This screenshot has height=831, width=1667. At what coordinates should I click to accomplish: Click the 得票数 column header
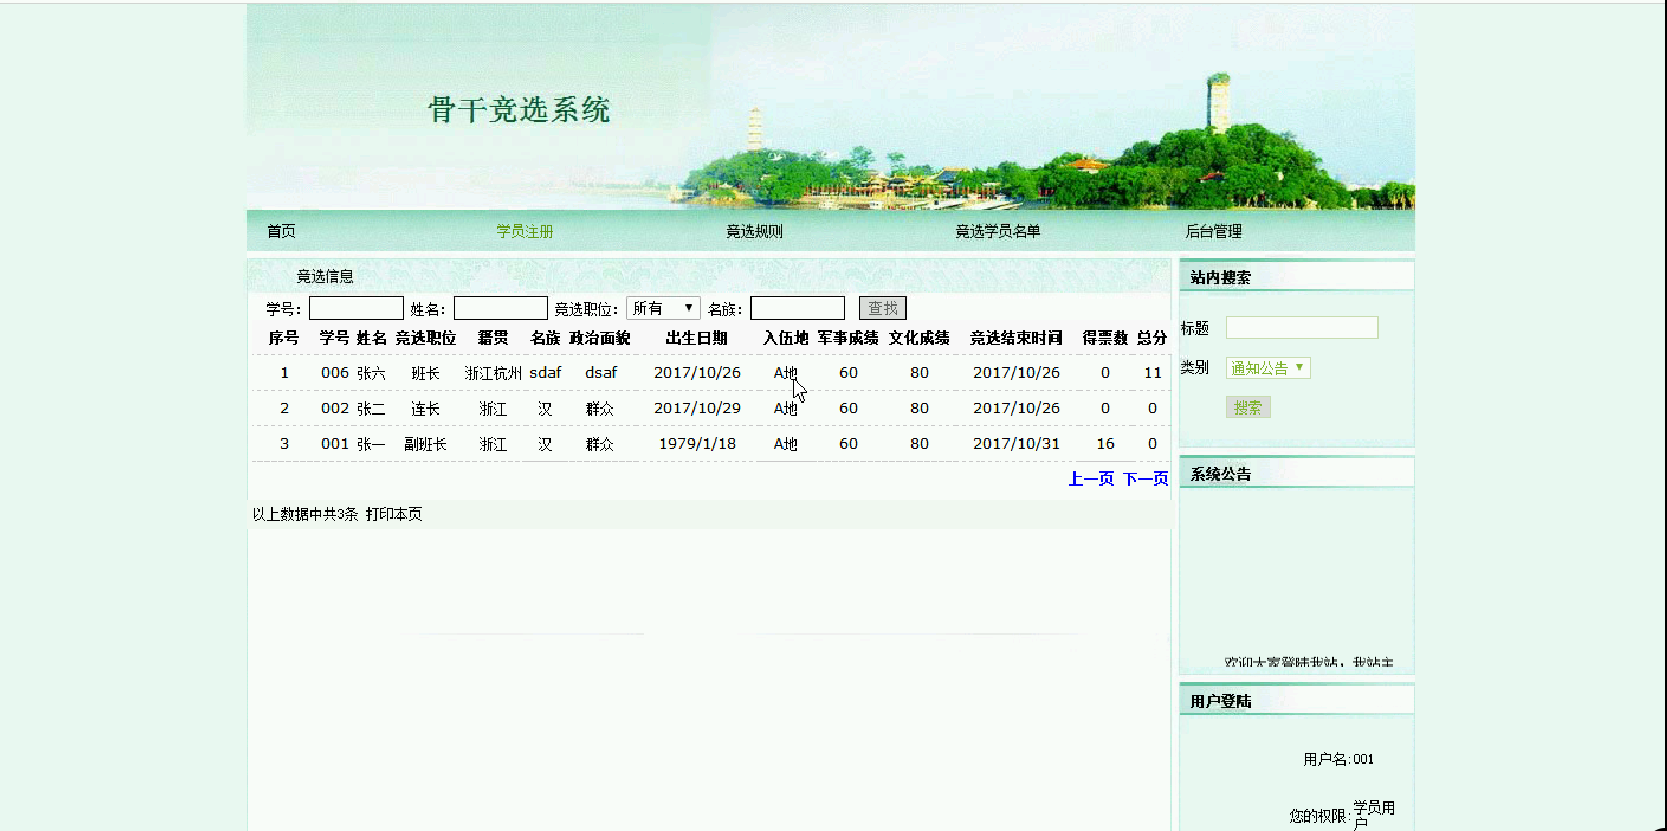tap(1105, 338)
